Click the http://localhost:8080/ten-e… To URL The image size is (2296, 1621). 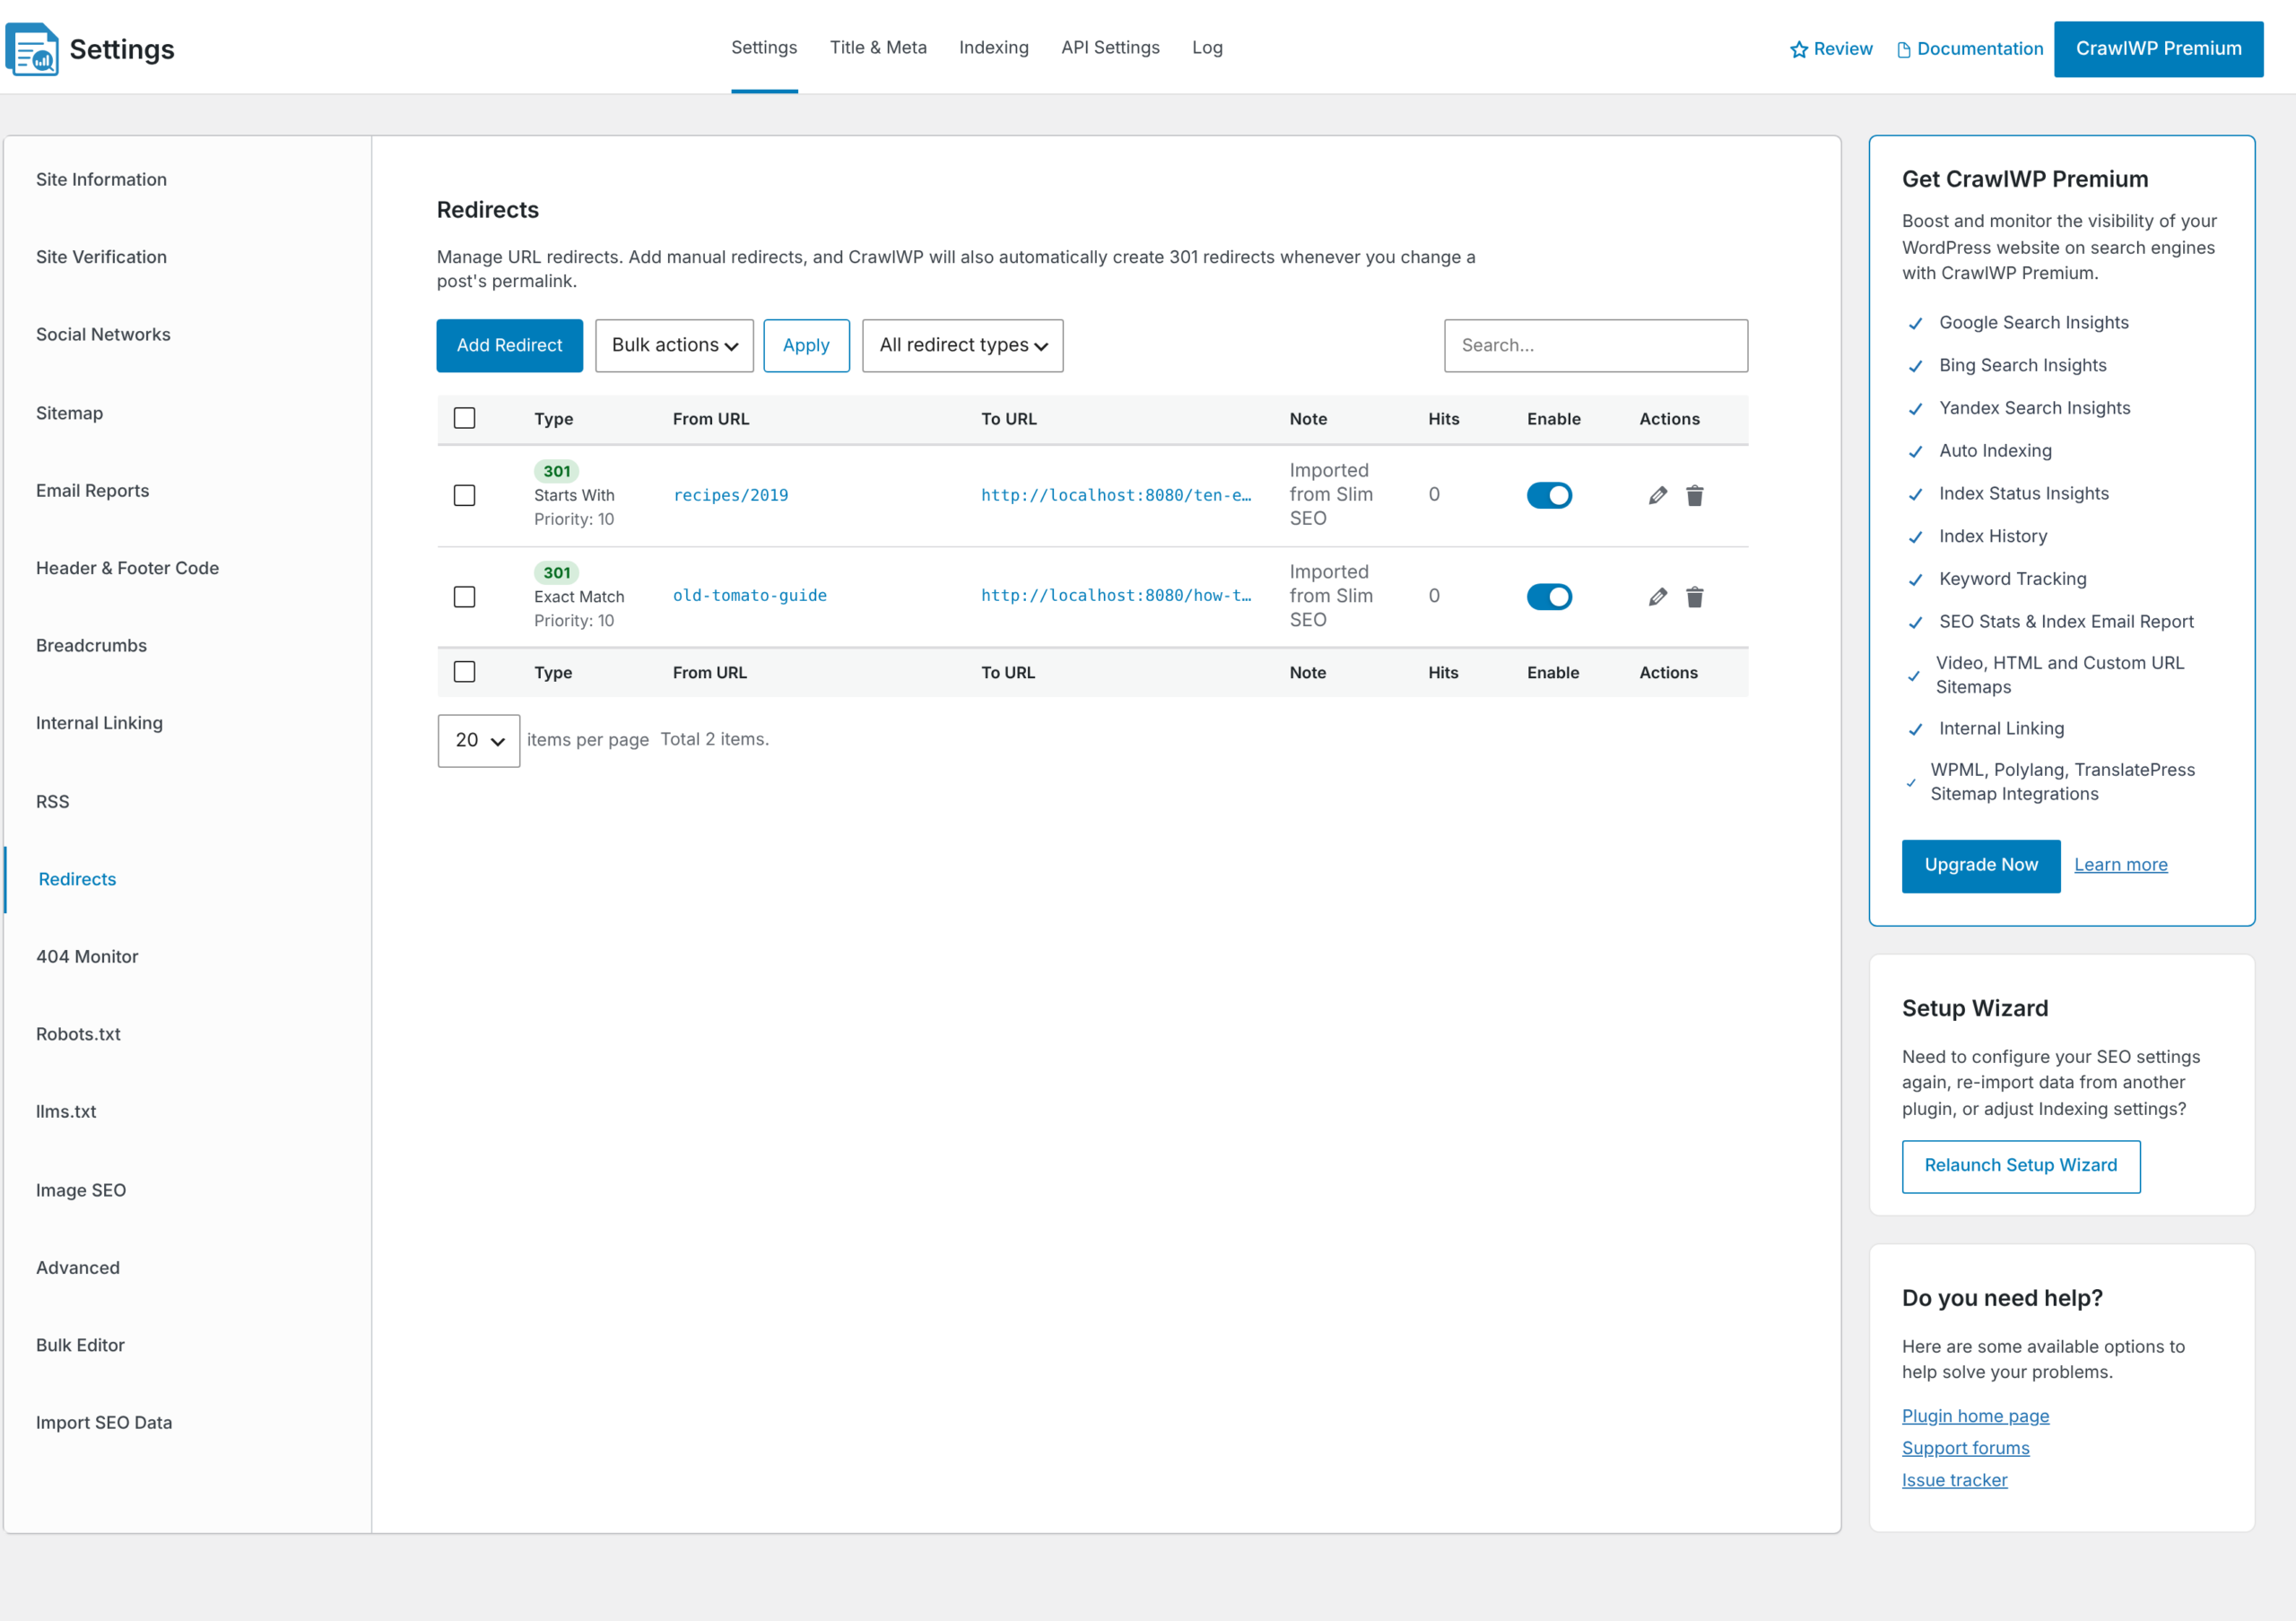click(1115, 495)
